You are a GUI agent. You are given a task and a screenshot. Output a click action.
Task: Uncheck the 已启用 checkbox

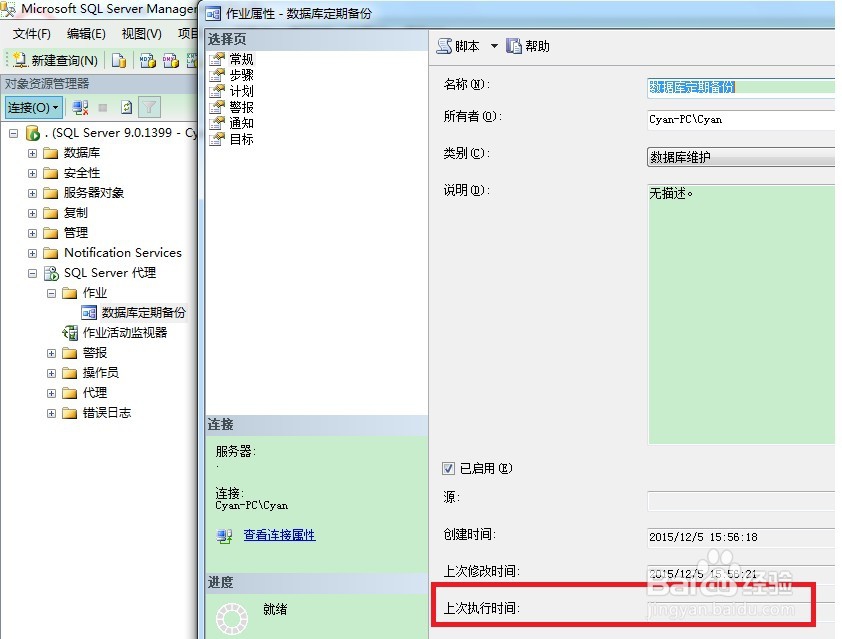pyautogui.click(x=446, y=469)
